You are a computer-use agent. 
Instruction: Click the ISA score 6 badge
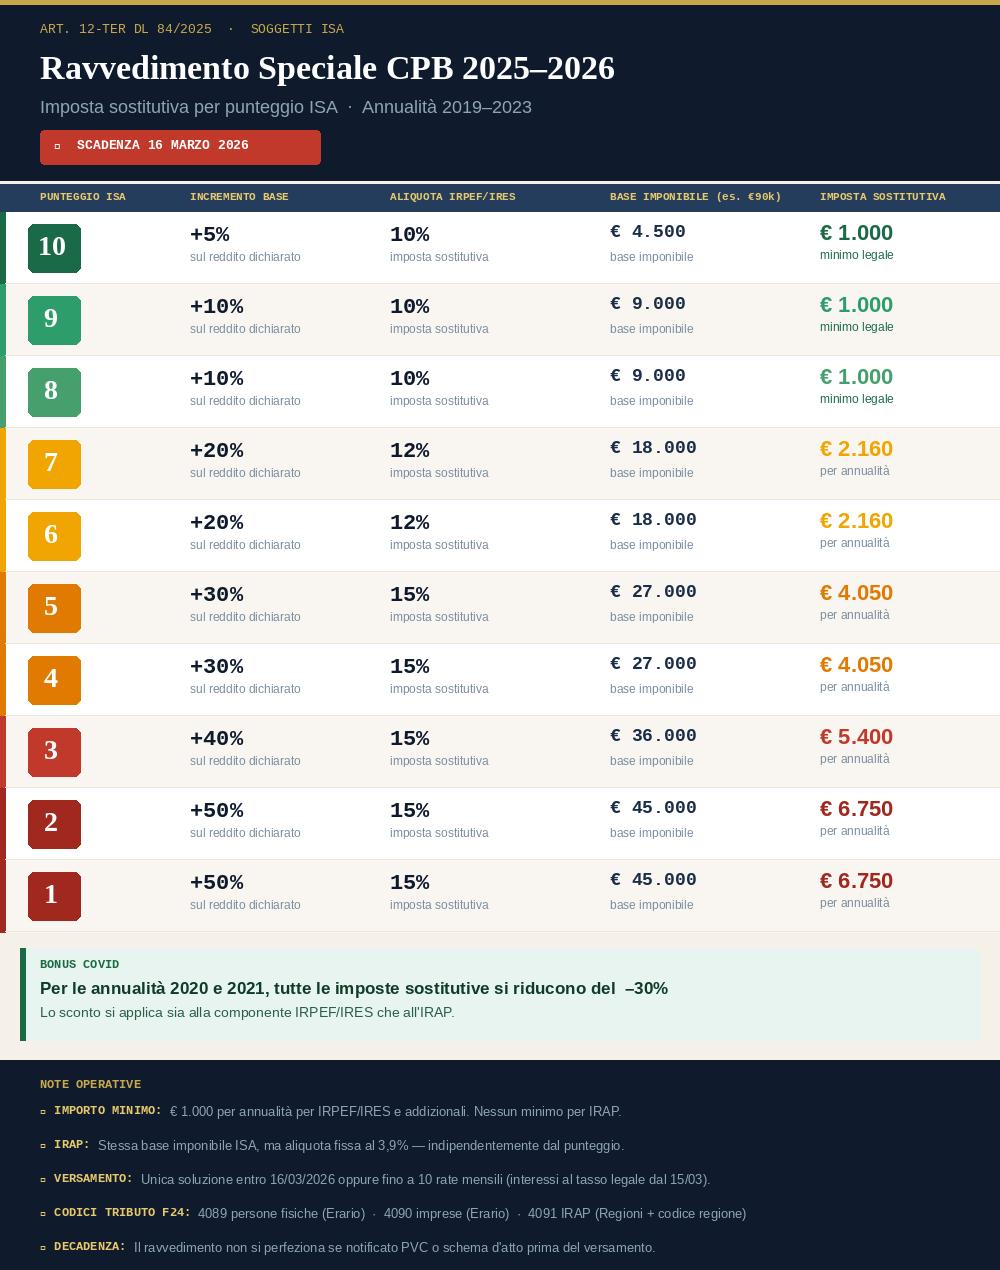click(x=54, y=536)
